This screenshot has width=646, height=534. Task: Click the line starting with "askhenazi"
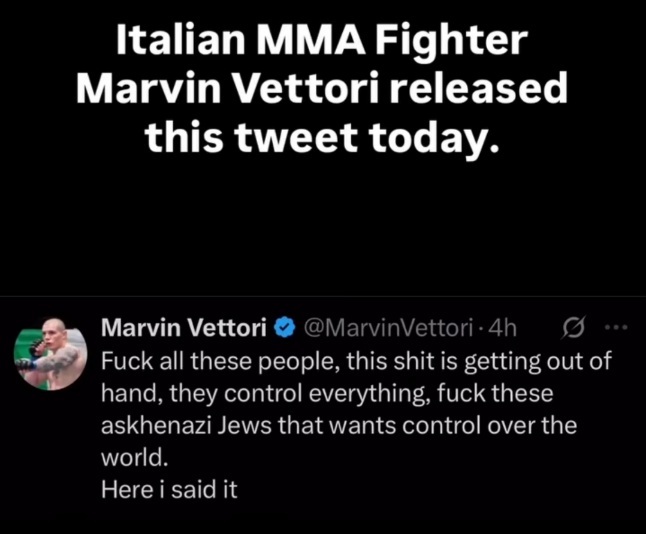pos(340,426)
